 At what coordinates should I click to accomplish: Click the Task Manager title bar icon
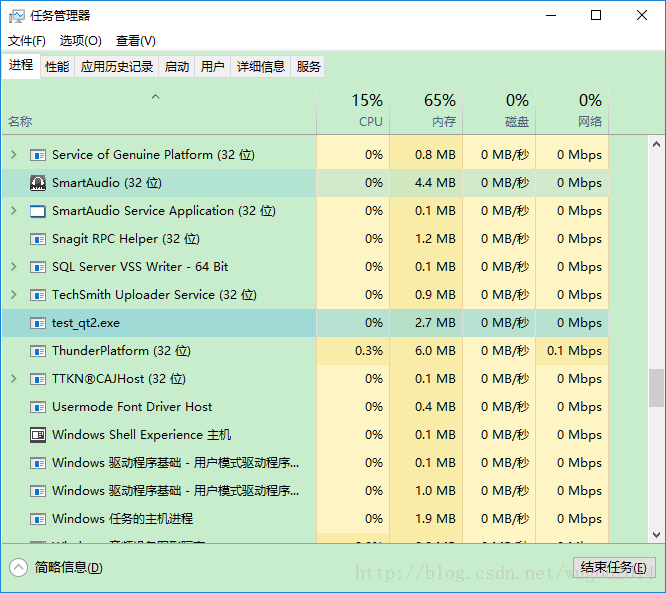[17, 16]
